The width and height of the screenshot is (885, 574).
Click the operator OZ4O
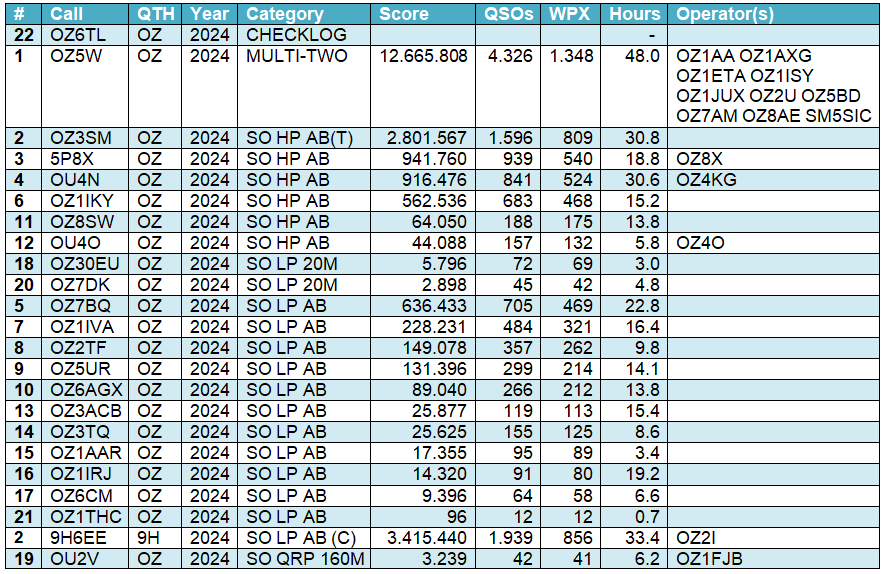[700, 243]
